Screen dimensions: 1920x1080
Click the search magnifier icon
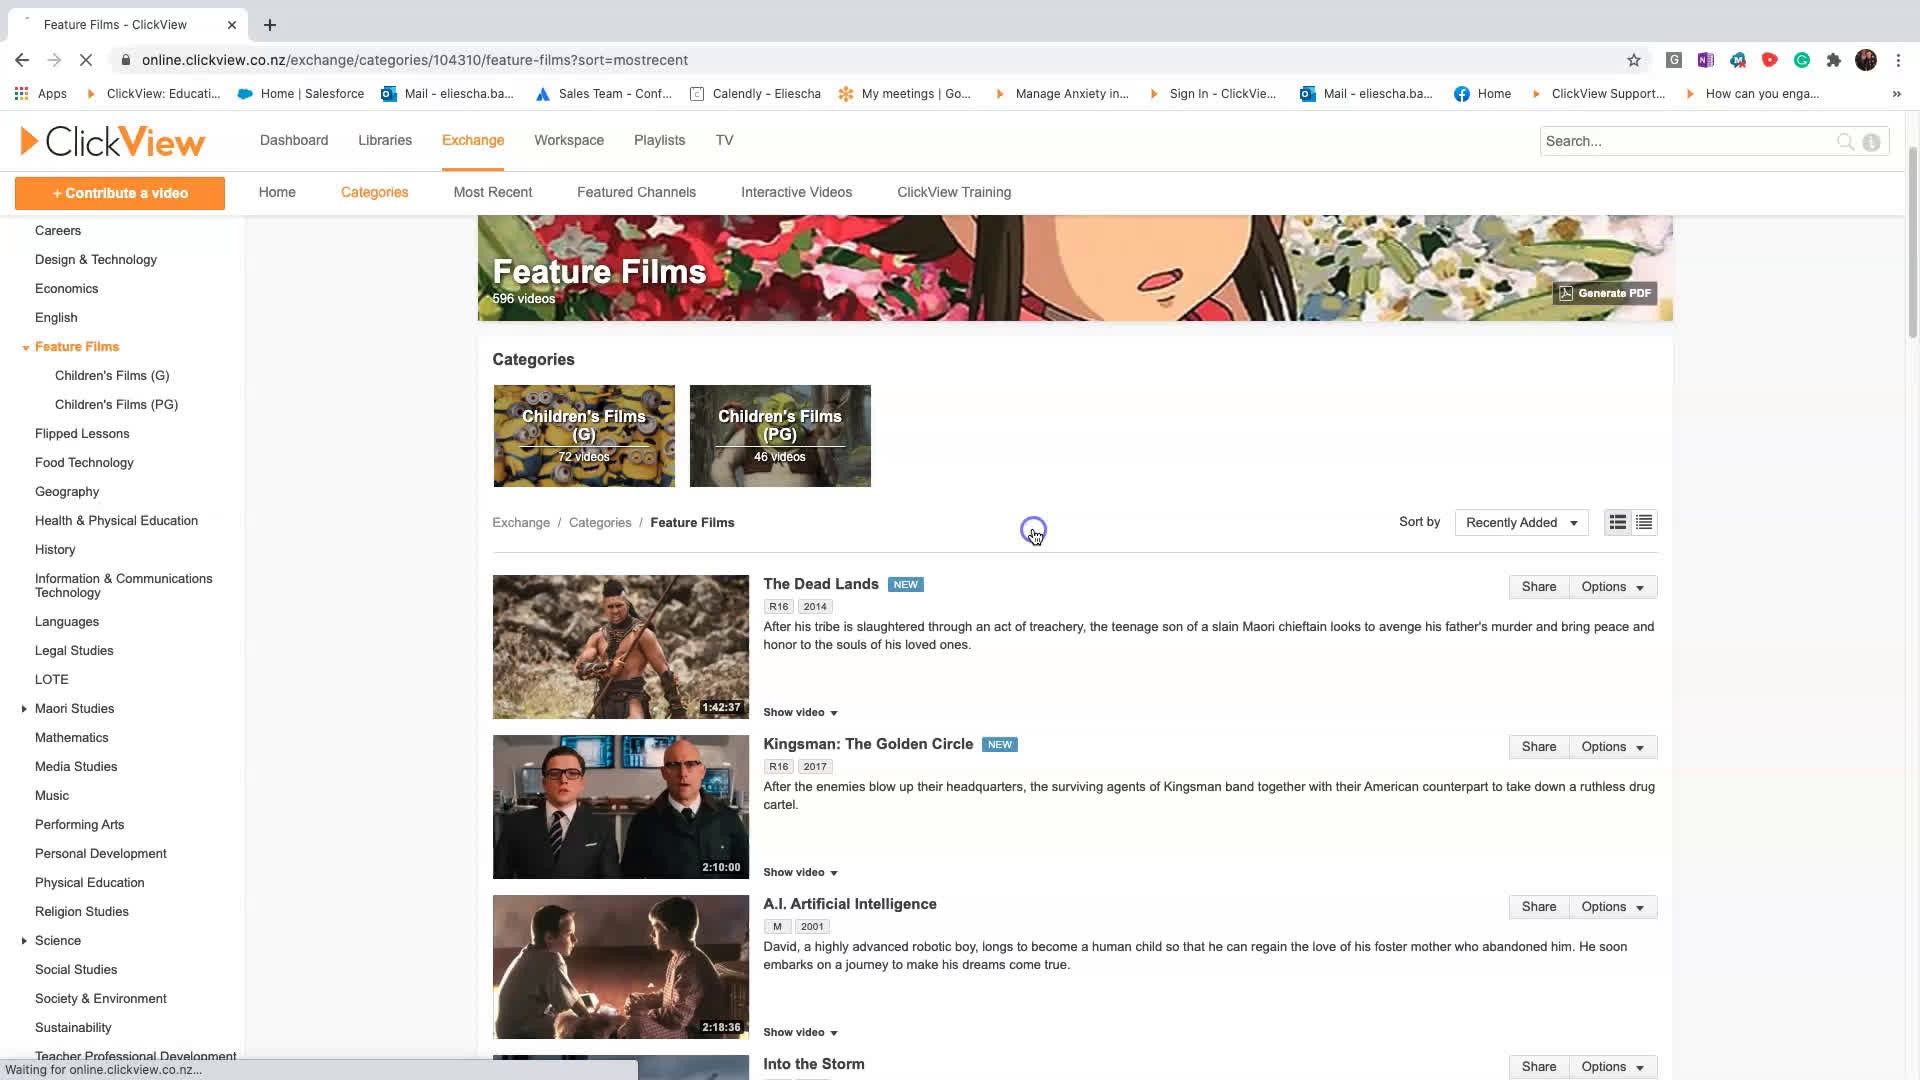click(x=1845, y=141)
